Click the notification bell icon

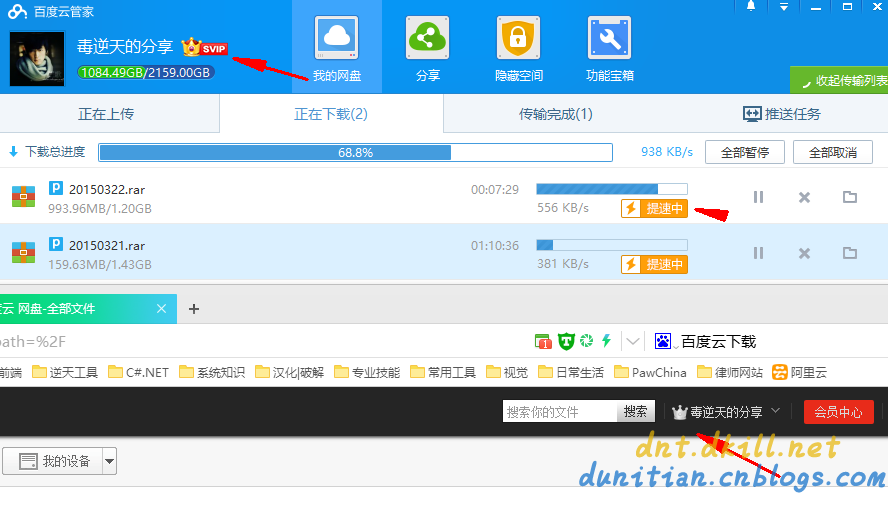(x=751, y=6)
